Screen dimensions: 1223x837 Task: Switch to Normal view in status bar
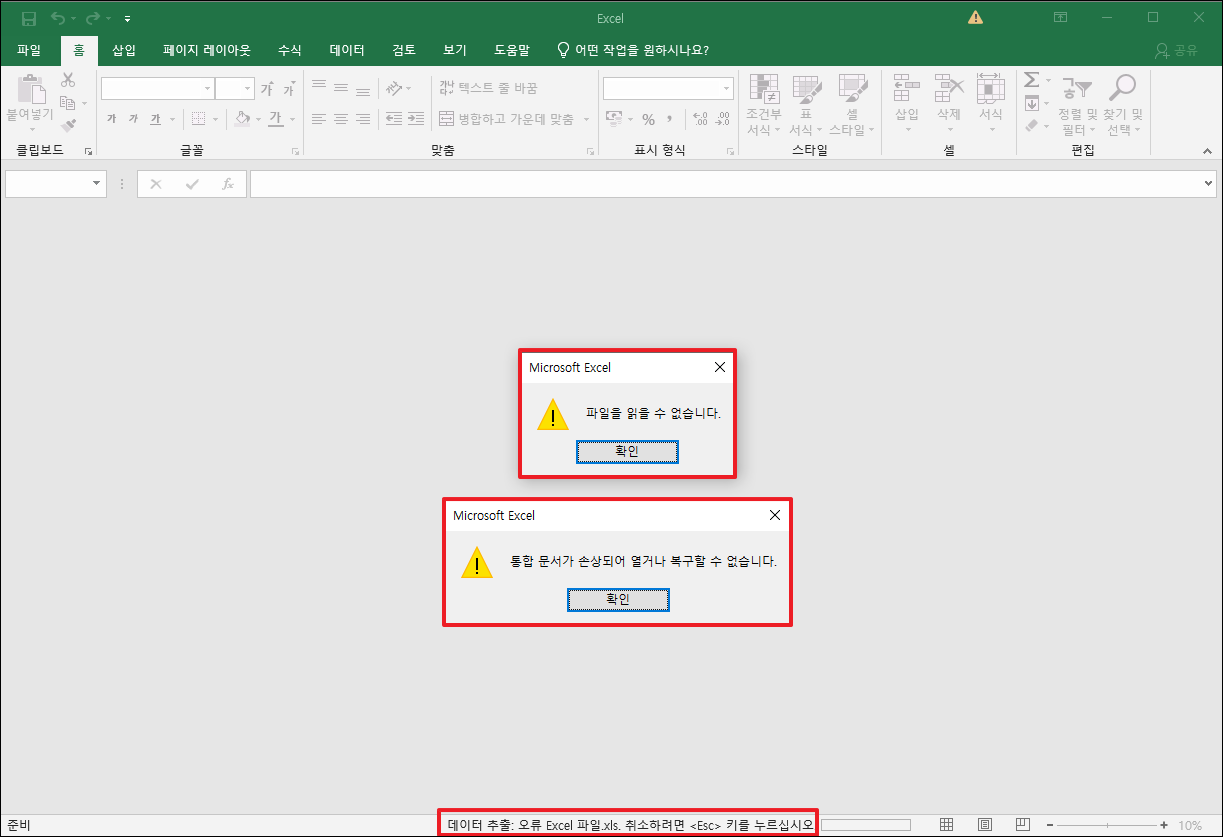pyautogui.click(x=946, y=825)
